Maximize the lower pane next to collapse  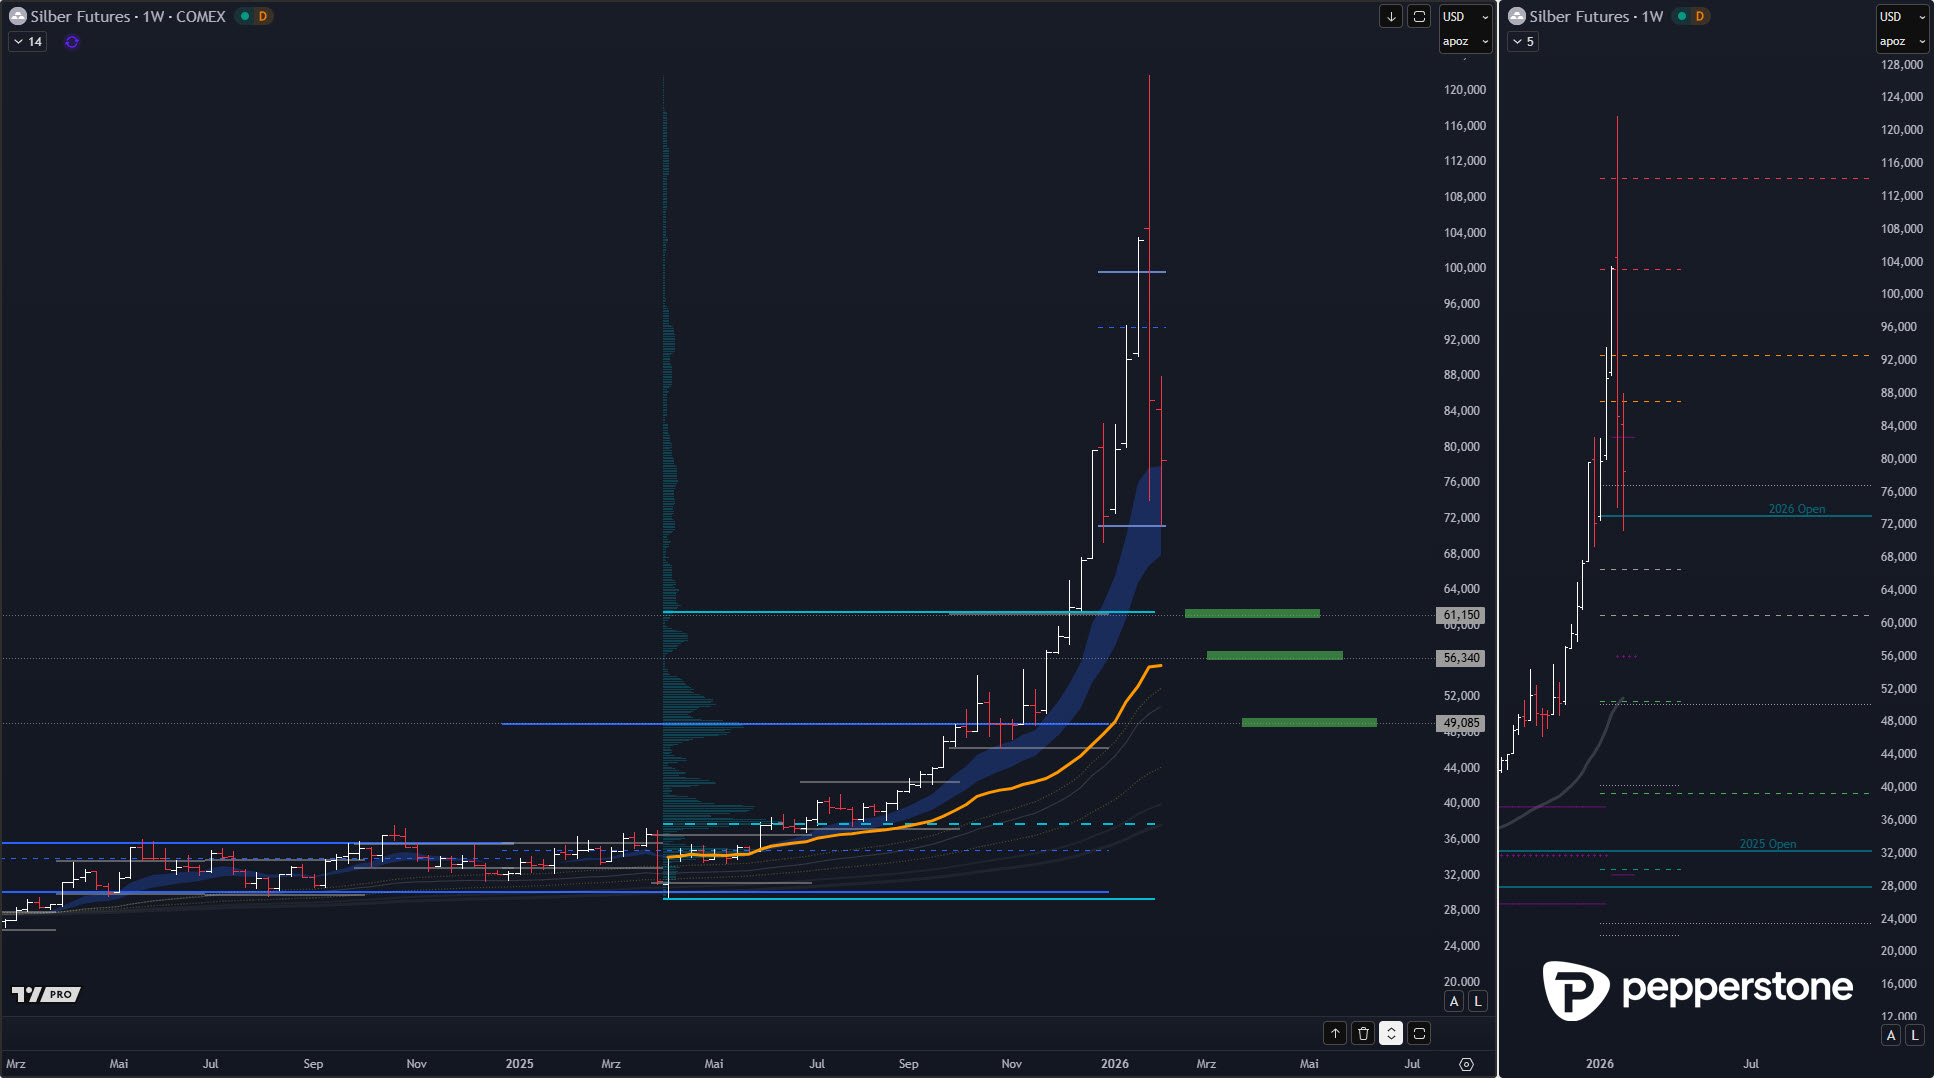pos(1419,1033)
